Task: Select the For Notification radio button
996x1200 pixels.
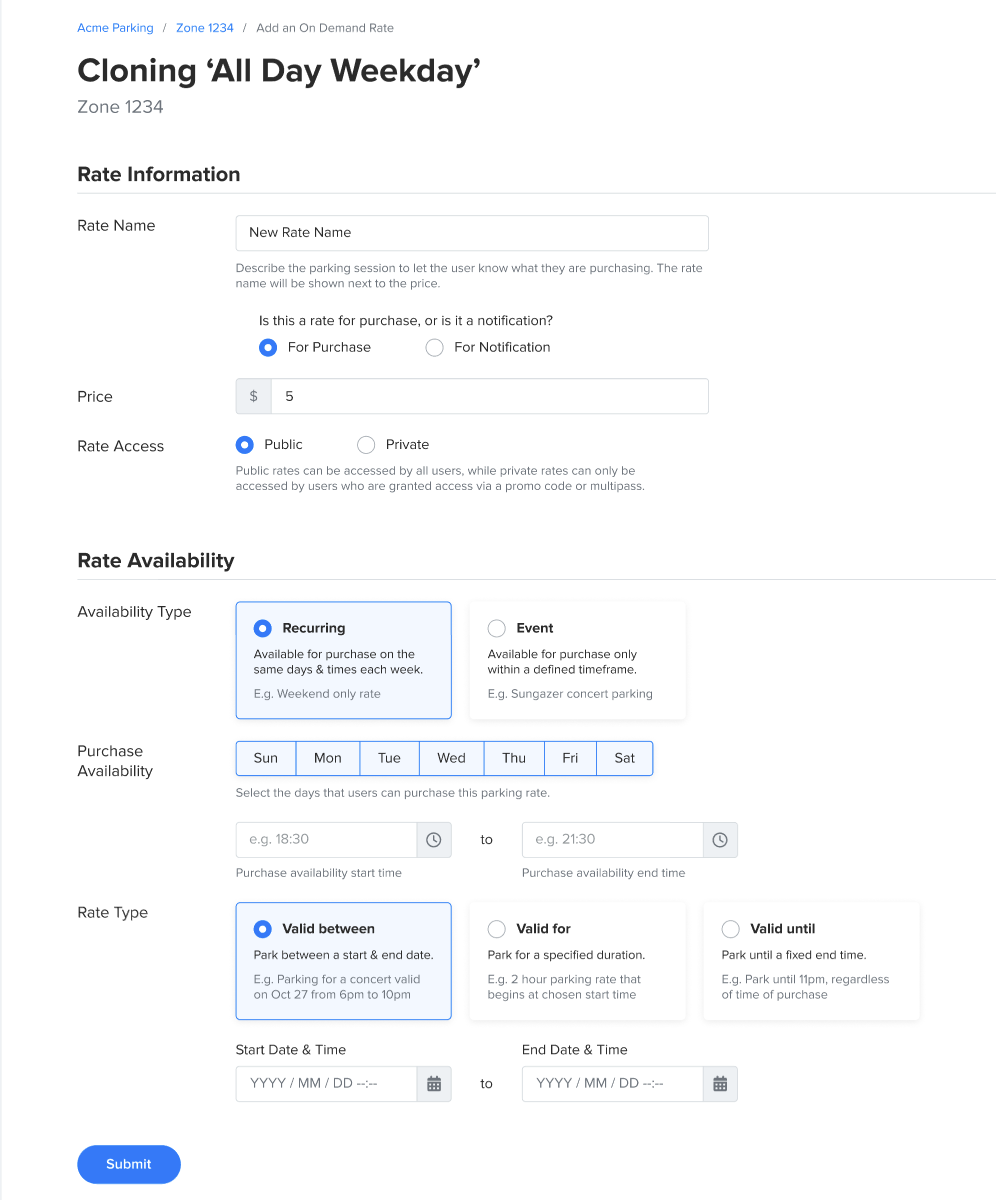Action: click(435, 348)
